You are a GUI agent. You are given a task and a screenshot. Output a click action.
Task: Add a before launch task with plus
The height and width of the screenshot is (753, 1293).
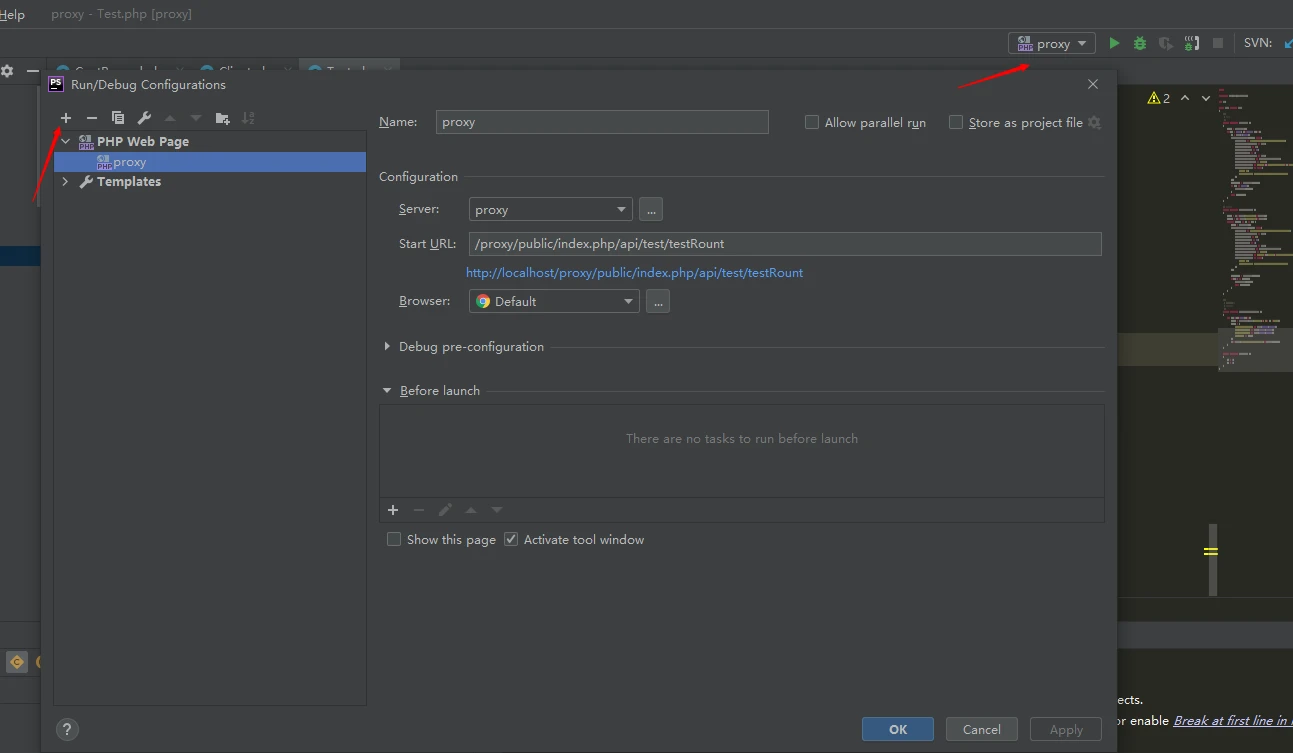393,510
